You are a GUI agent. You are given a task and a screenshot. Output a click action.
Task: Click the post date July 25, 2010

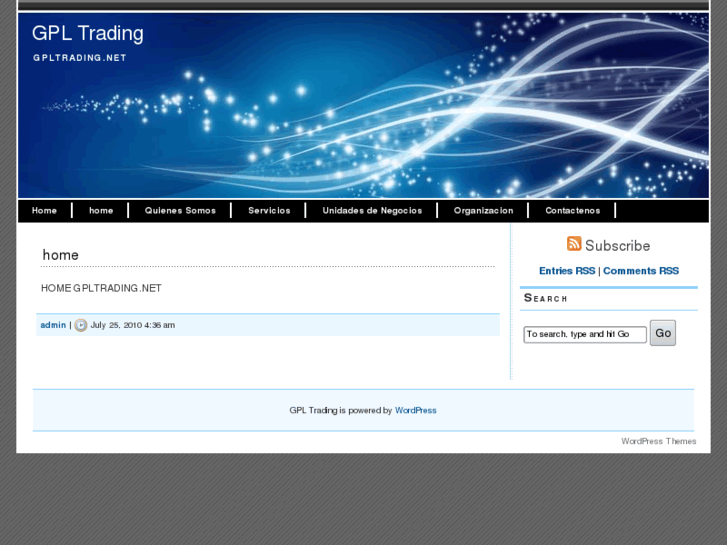tap(133, 325)
